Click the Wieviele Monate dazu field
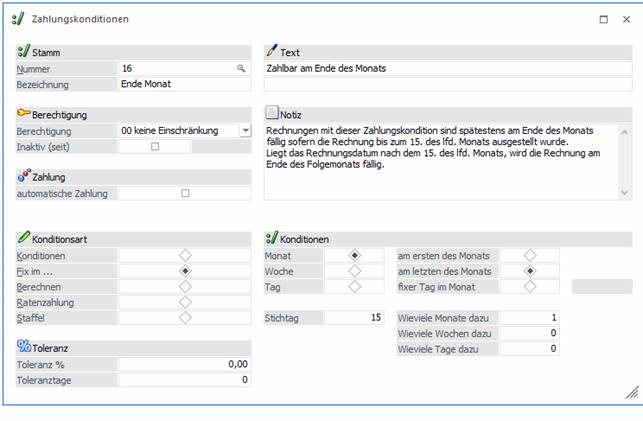Image resolution: width=643 pixels, height=421 pixels. pos(530,318)
